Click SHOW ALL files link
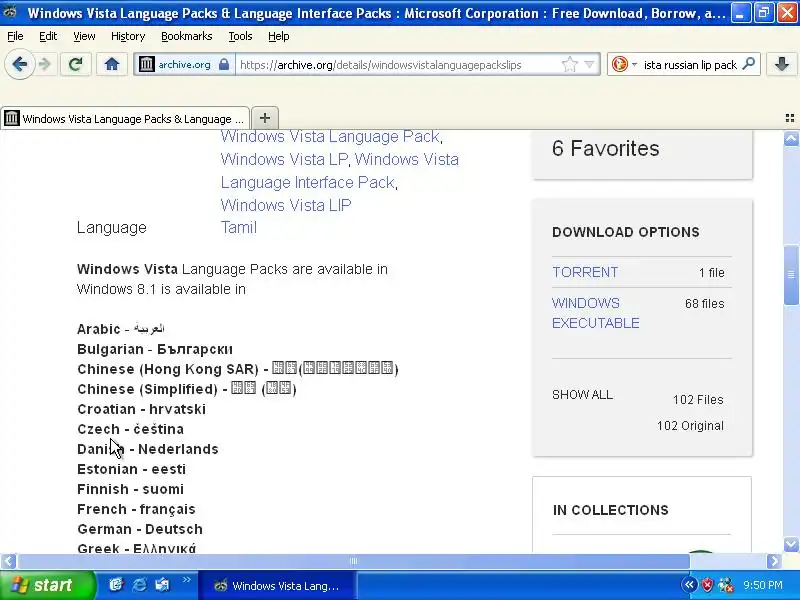The width and height of the screenshot is (800, 600). click(582, 394)
